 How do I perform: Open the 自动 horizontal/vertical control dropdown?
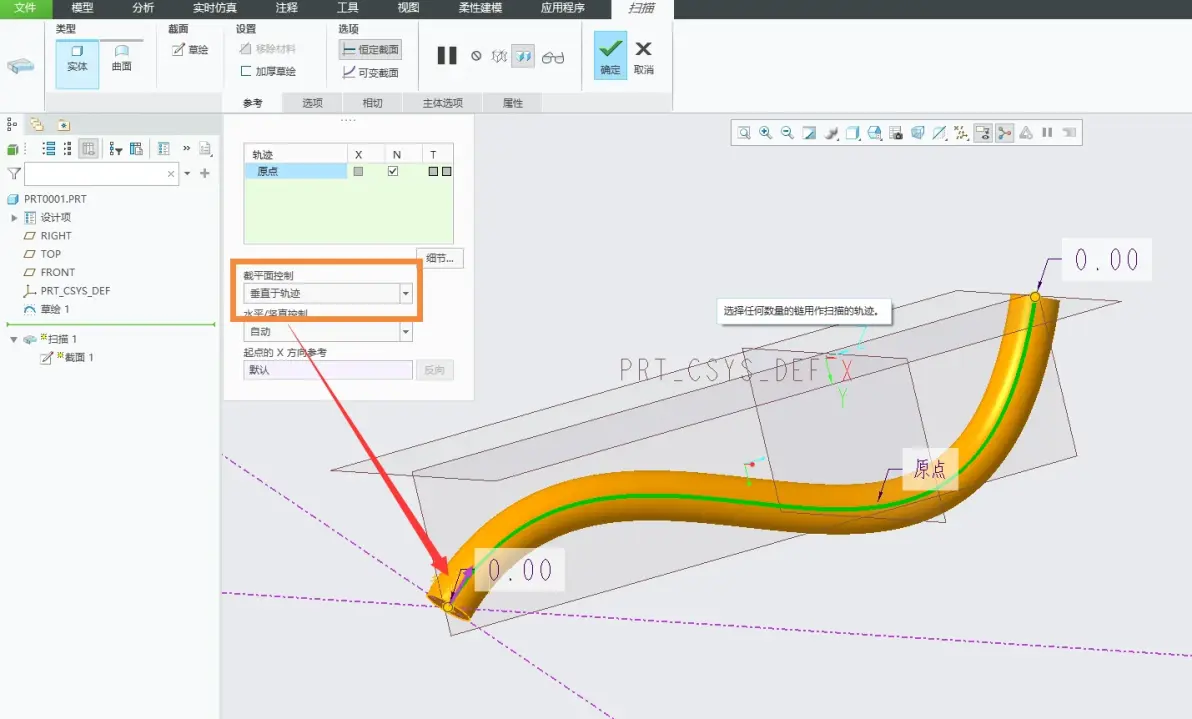[406, 331]
